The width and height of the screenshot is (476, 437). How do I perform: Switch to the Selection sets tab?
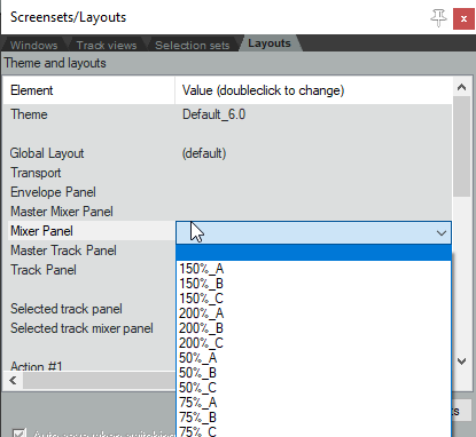[192, 45]
